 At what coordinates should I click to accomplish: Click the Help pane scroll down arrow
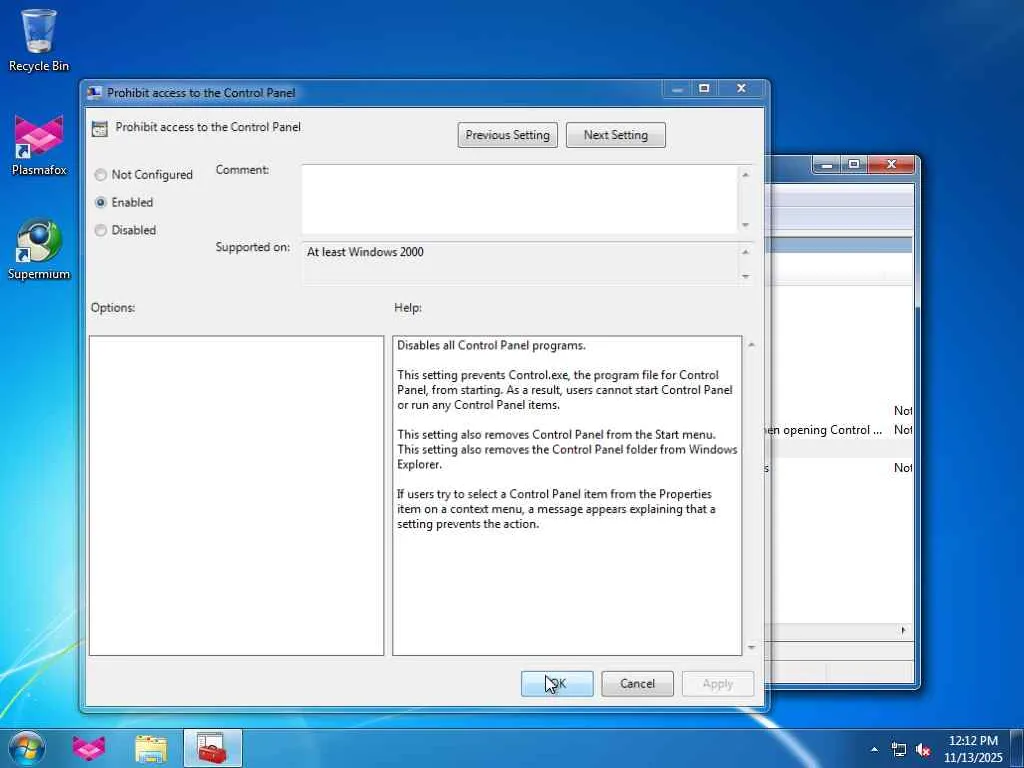[751, 647]
